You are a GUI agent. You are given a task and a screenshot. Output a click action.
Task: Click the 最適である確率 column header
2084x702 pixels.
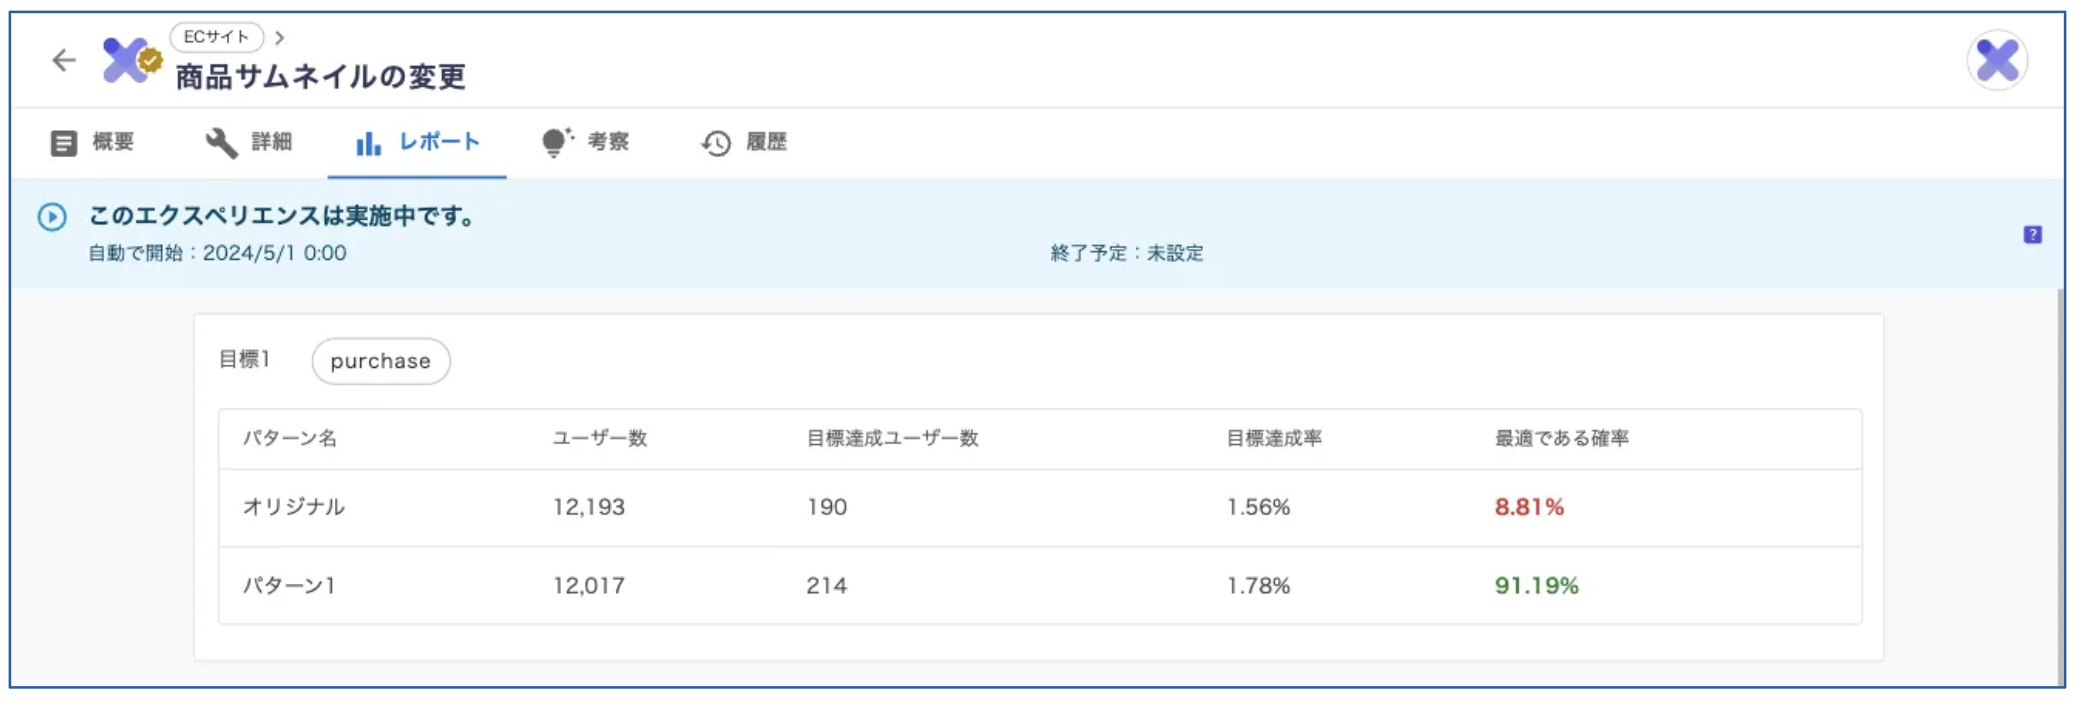click(1561, 439)
